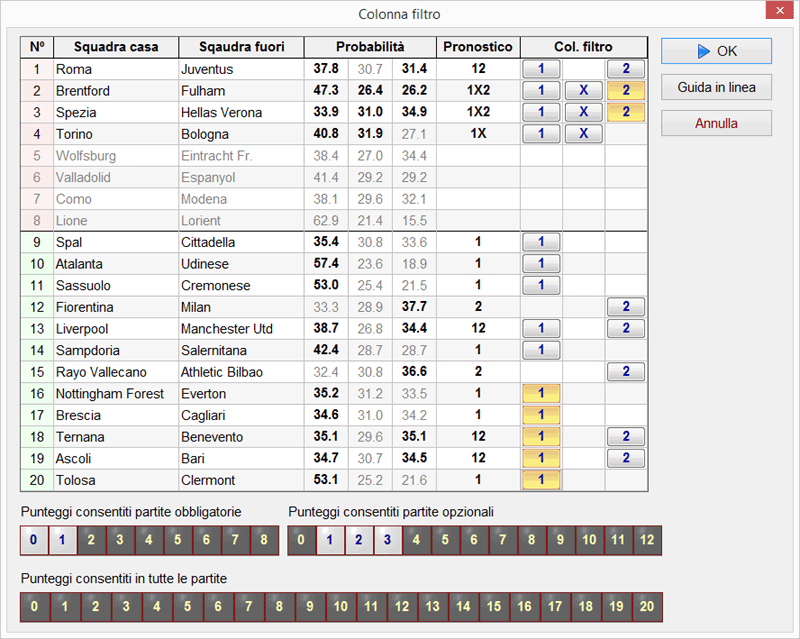Toggle filter 2 for Fiorentina vs Milan
The image size is (800, 639).
(626, 307)
